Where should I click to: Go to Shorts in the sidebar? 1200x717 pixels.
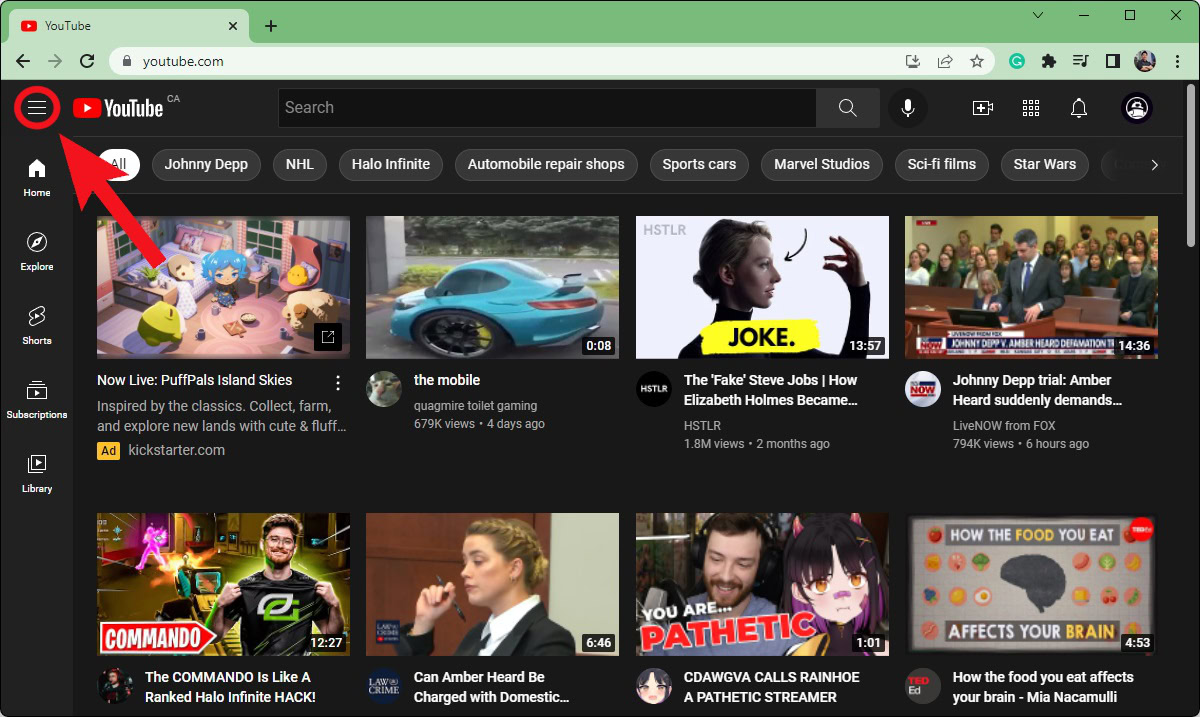[37, 325]
